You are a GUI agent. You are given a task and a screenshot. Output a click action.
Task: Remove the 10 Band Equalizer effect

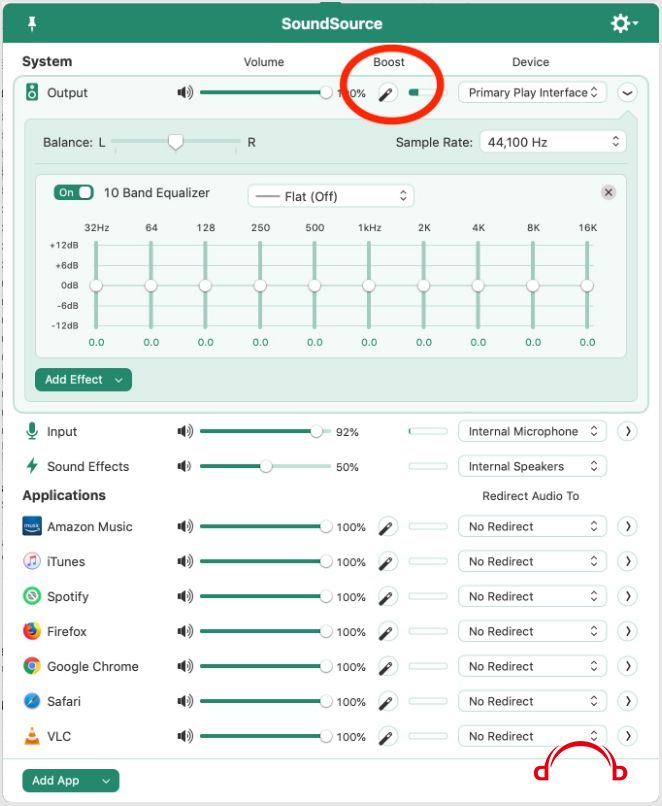pyautogui.click(x=609, y=192)
